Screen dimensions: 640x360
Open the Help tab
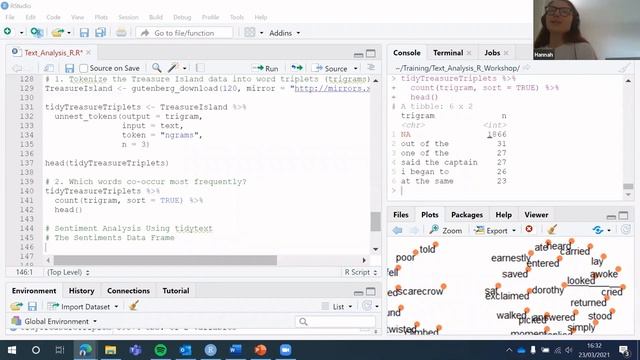(x=503, y=215)
